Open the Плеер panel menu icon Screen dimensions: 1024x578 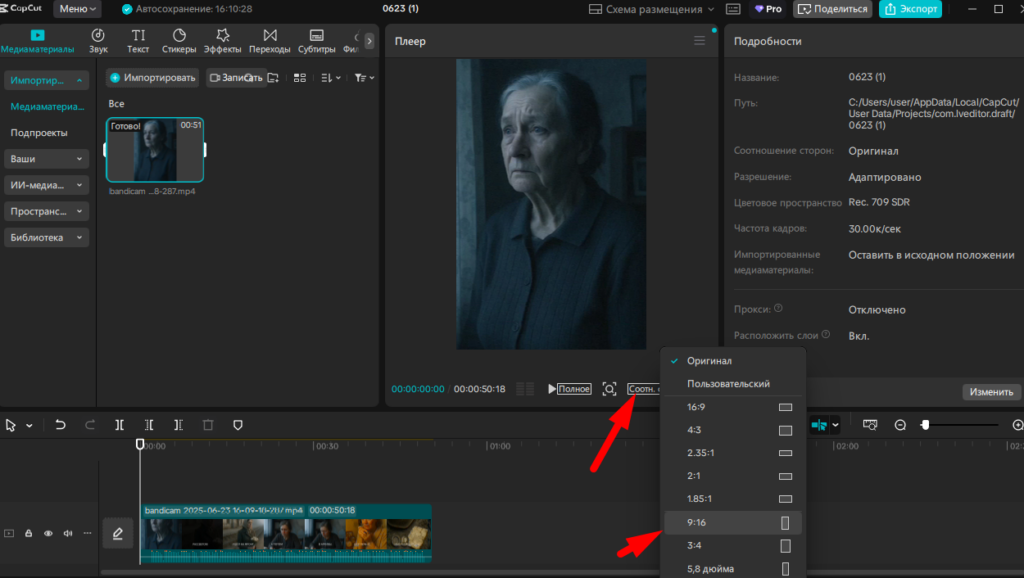(699, 40)
